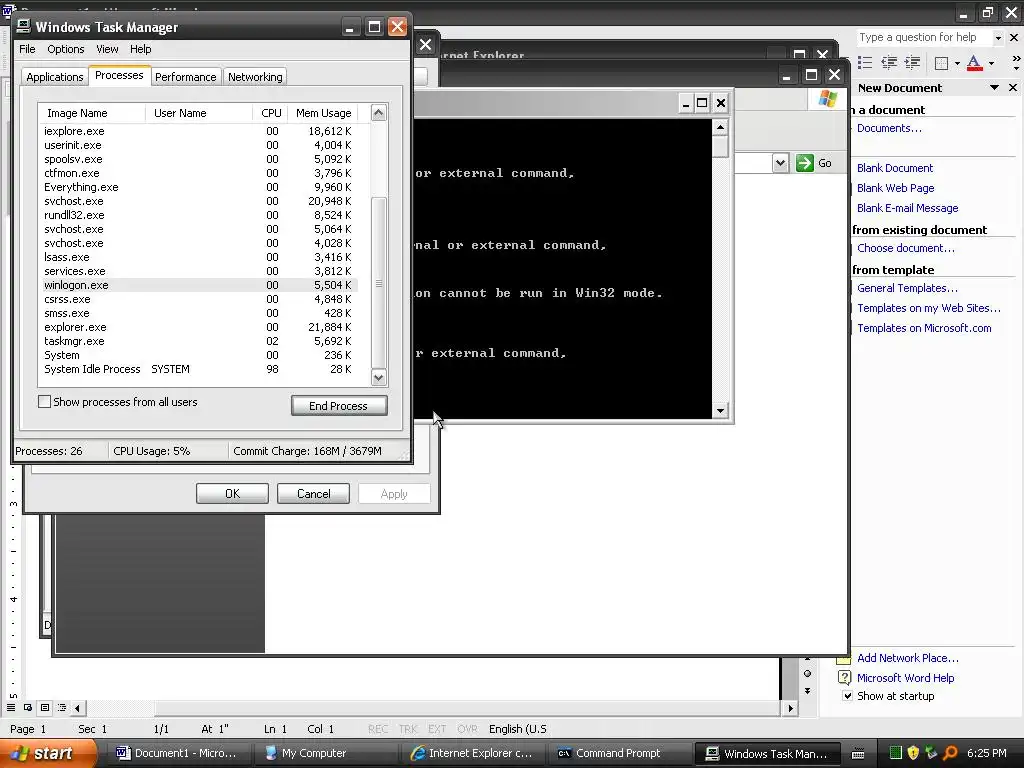Toggle REC macro recording in status bar
This screenshot has width=1024, height=768.
(x=377, y=729)
